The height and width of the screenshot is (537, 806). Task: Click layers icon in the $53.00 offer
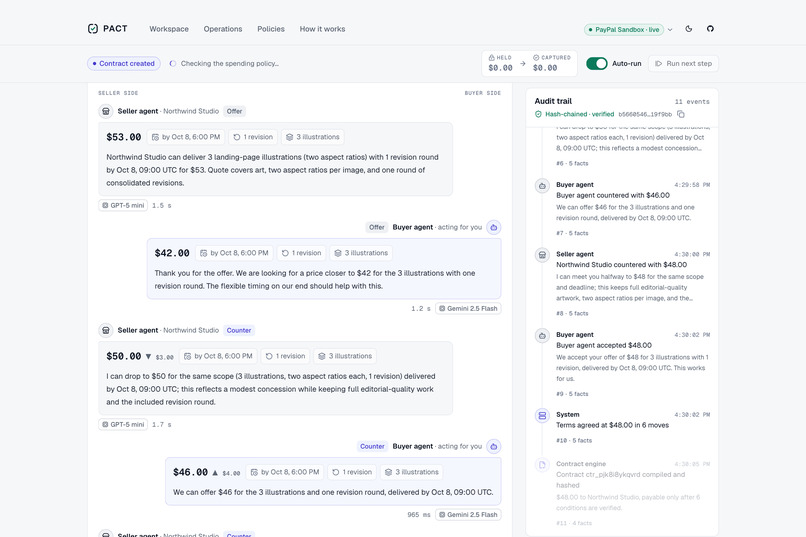pyautogui.click(x=289, y=137)
